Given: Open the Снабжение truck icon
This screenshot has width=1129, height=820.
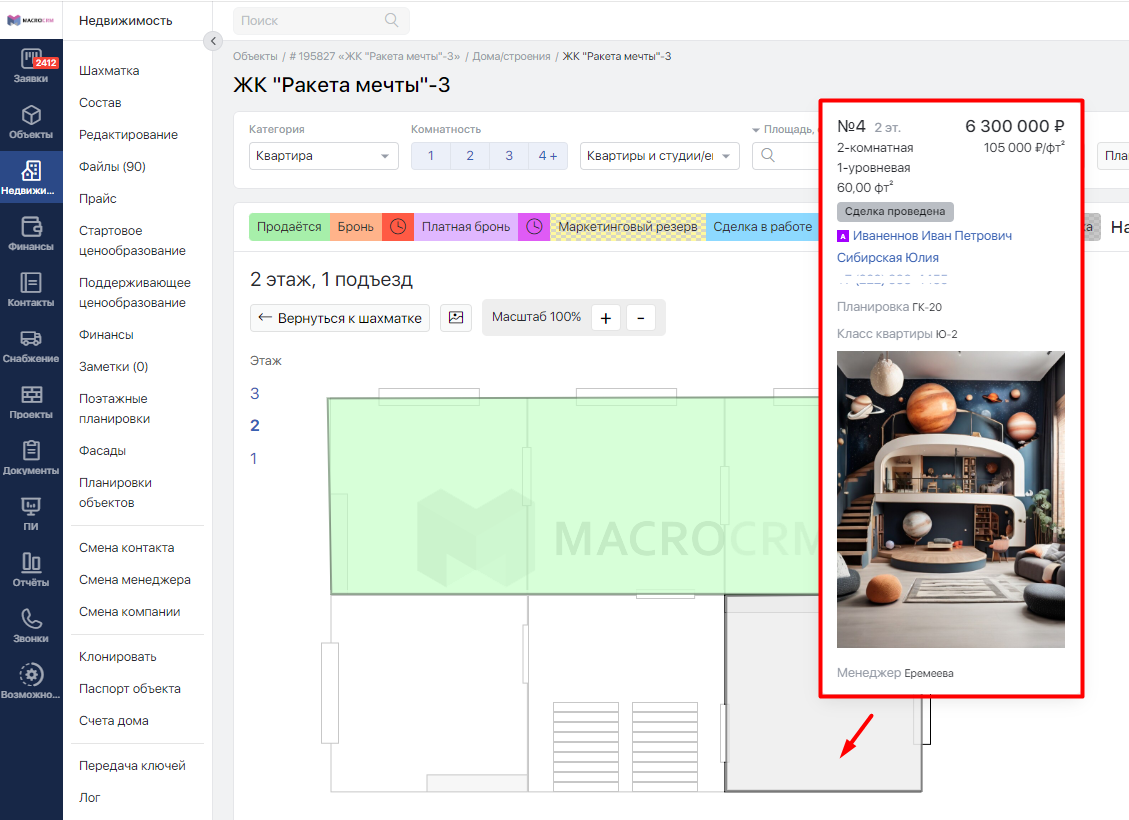Looking at the screenshot, I should pos(31,345).
